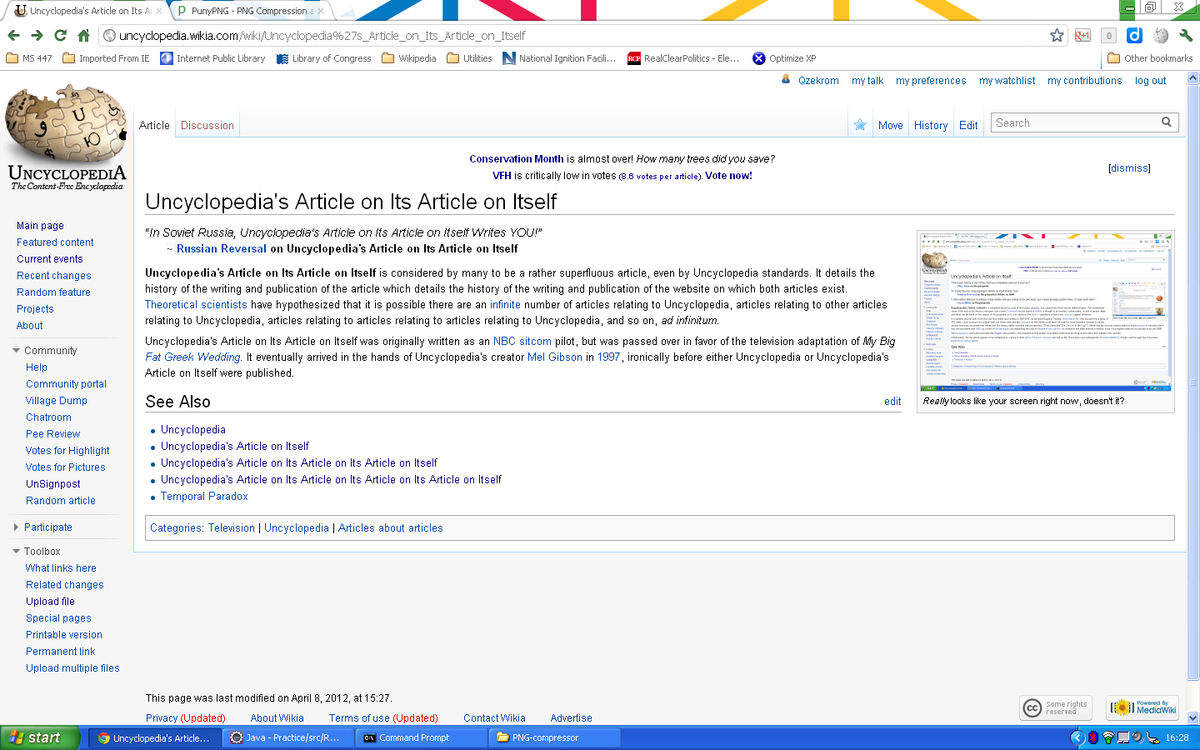The image size is (1200, 750).
Task: Open the blue Daum extension icon
Action: click(x=1134, y=34)
